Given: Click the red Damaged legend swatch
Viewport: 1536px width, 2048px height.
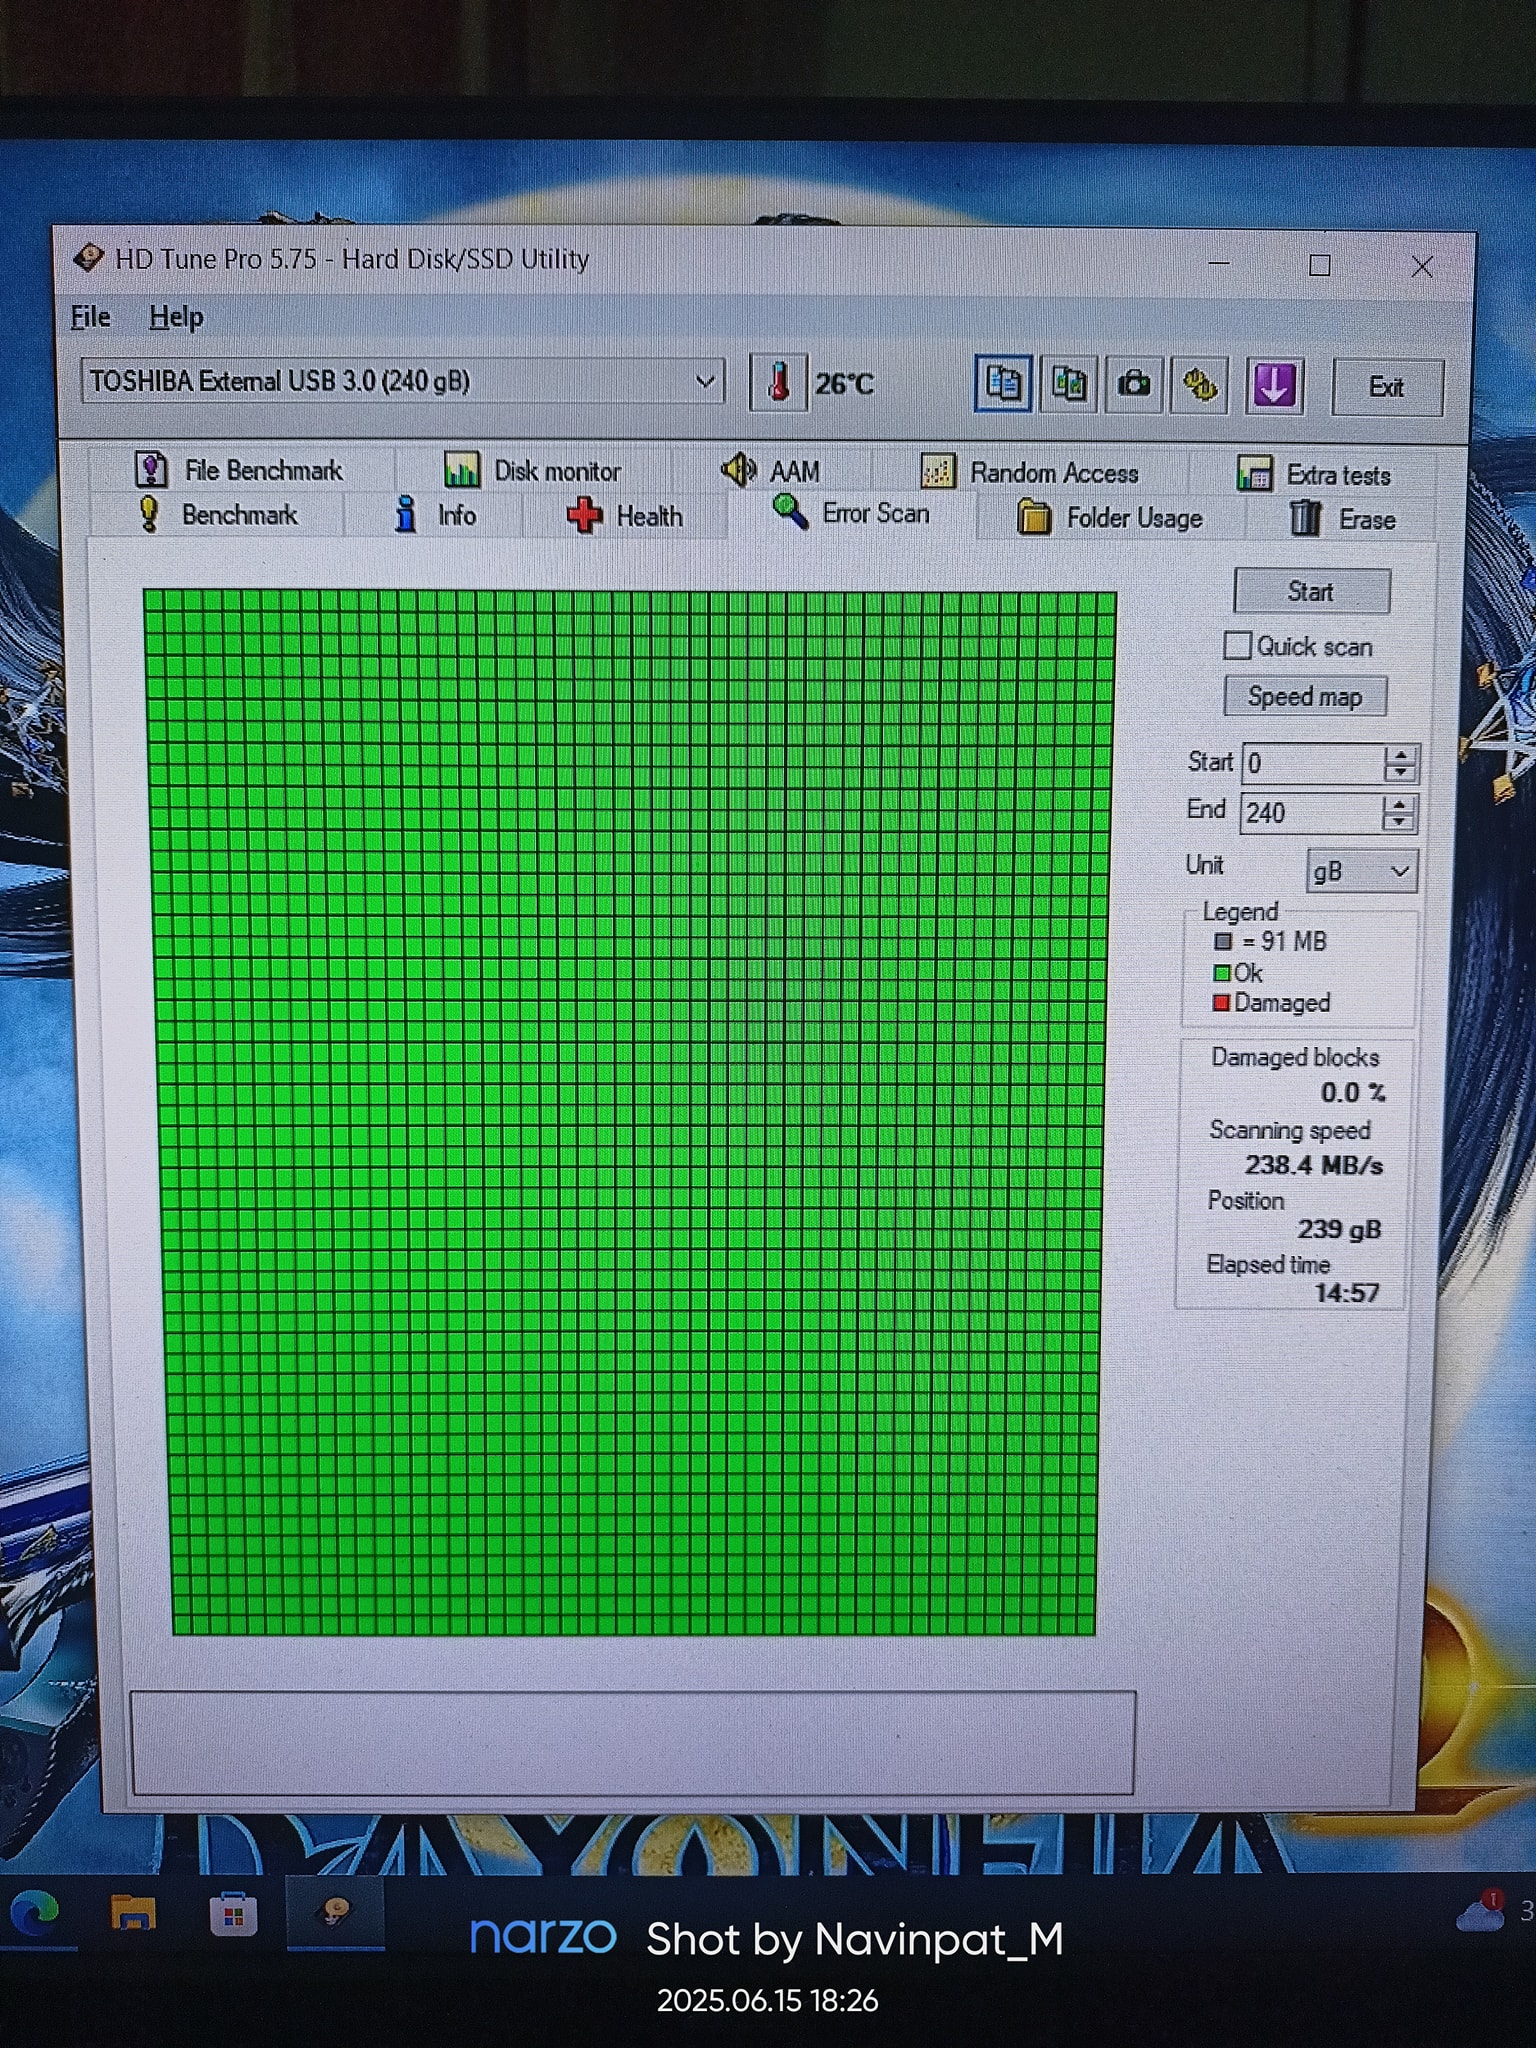Looking at the screenshot, I should pyautogui.click(x=1221, y=1003).
